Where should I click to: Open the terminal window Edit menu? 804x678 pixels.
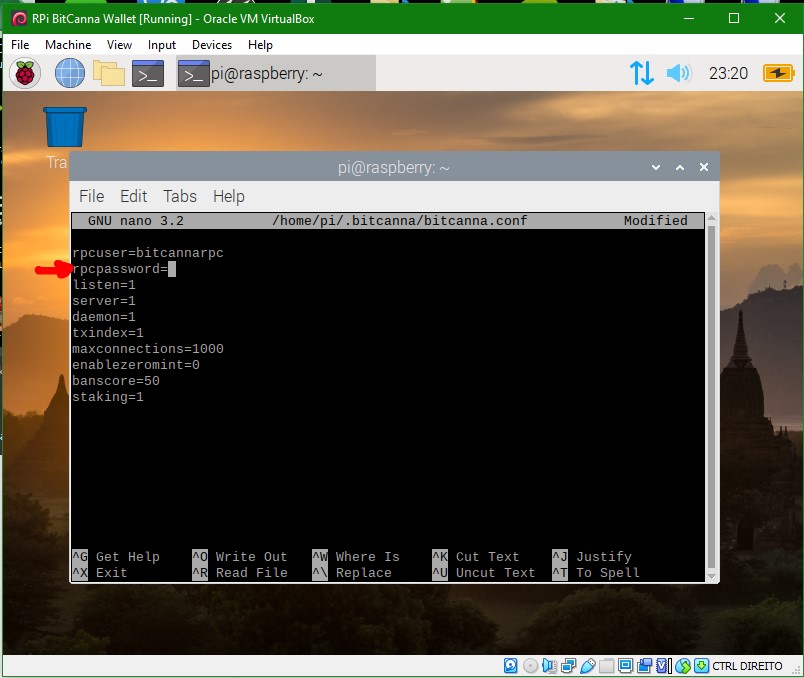coord(133,196)
